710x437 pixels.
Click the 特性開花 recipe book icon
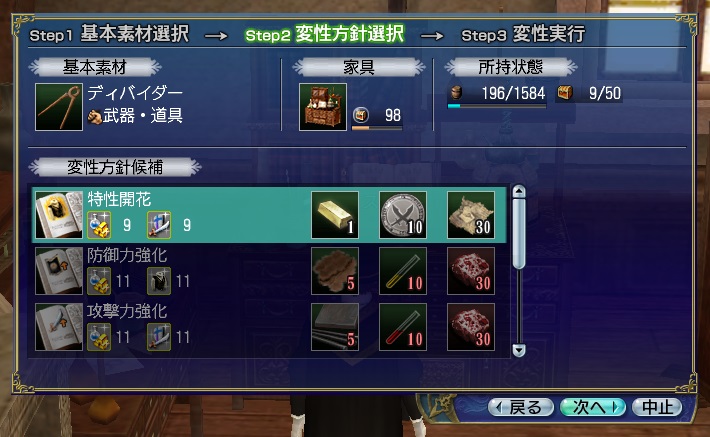click(x=59, y=215)
